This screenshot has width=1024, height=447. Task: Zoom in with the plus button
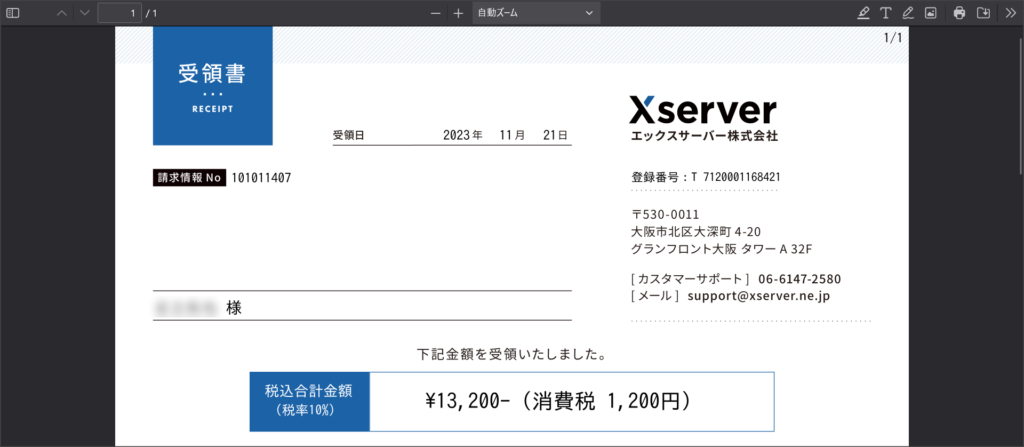[x=458, y=13]
